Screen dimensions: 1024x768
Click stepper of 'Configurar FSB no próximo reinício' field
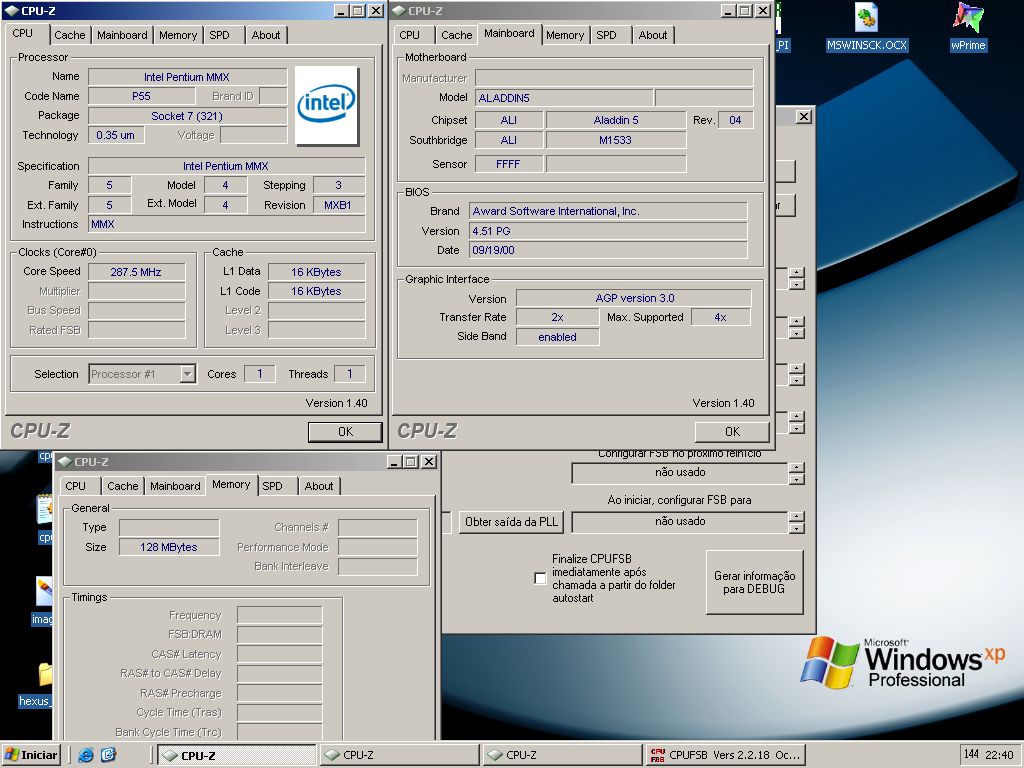tap(796, 473)
